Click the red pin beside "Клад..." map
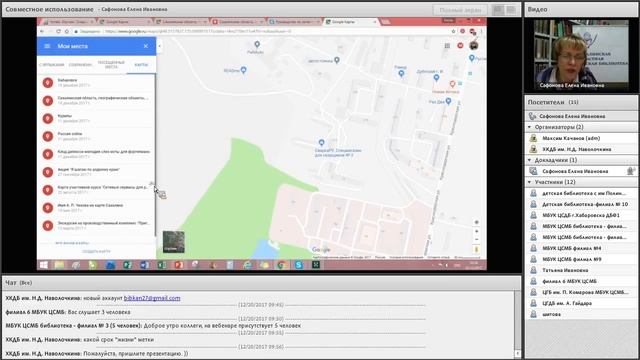Image resolution: width=640 pixels, height=360 pixels. click(48, 154)
